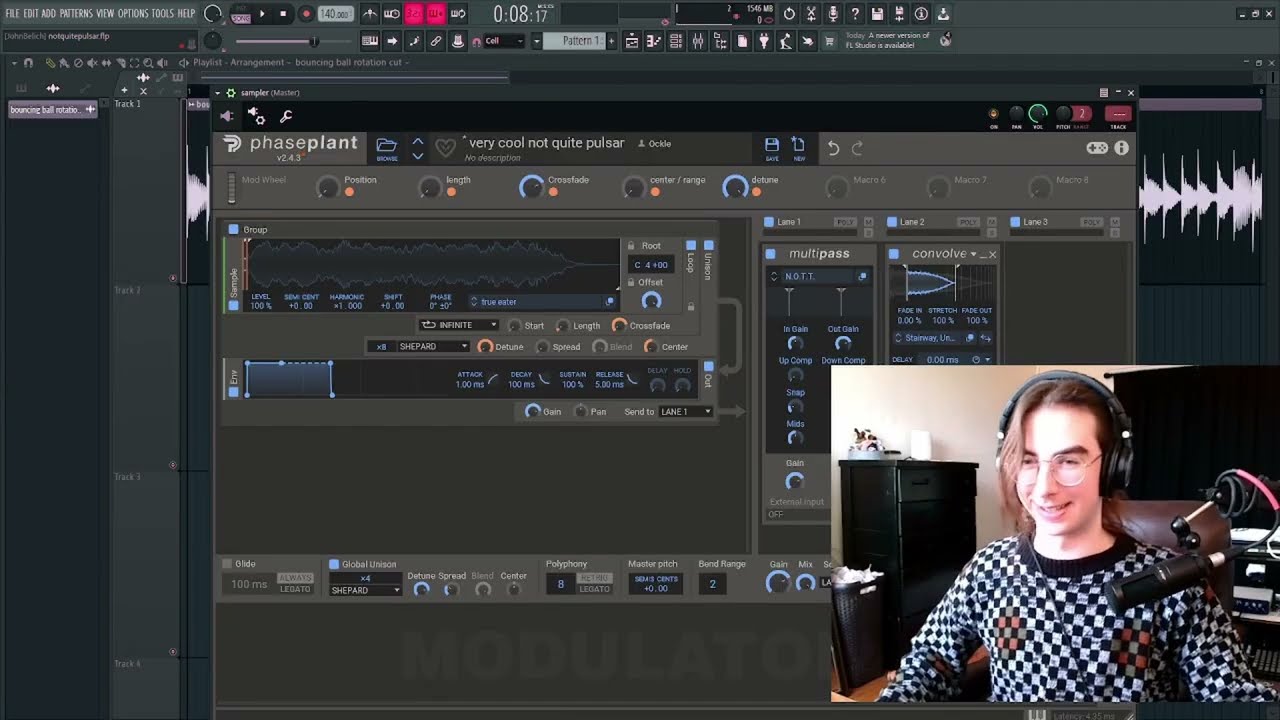Click the Pattern 1 selector button
The width and height of the screenshot is (1280, 720).
pyautogui.click(x=576, y=41)
